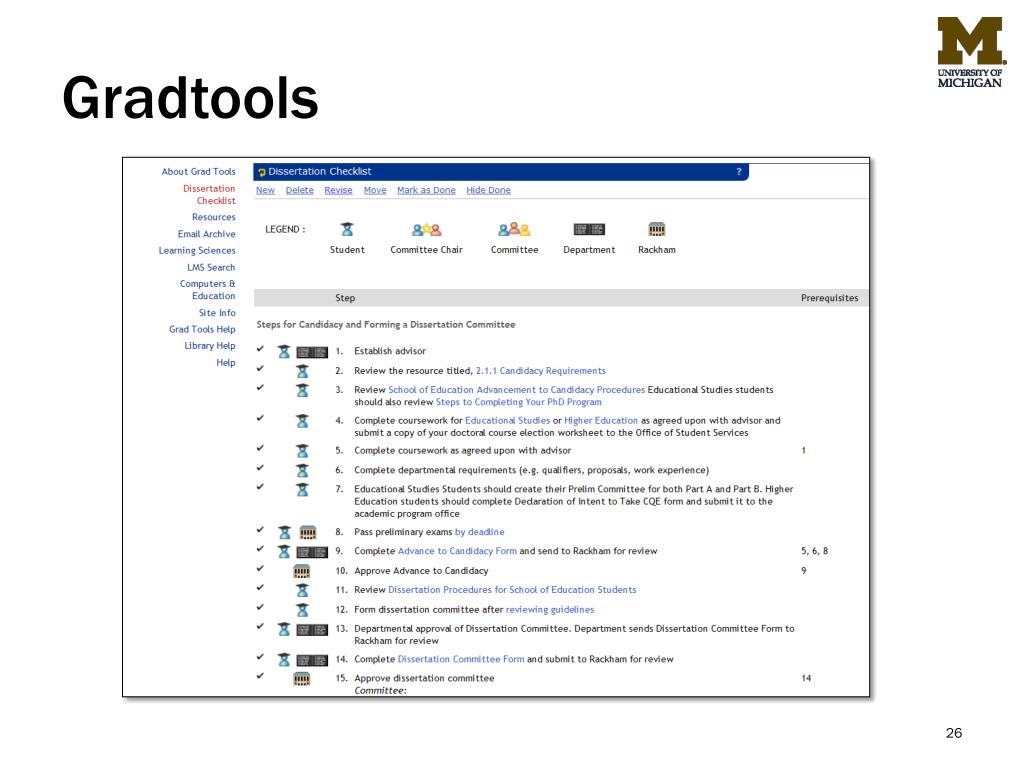Click the Move action link

coord(375,190)
